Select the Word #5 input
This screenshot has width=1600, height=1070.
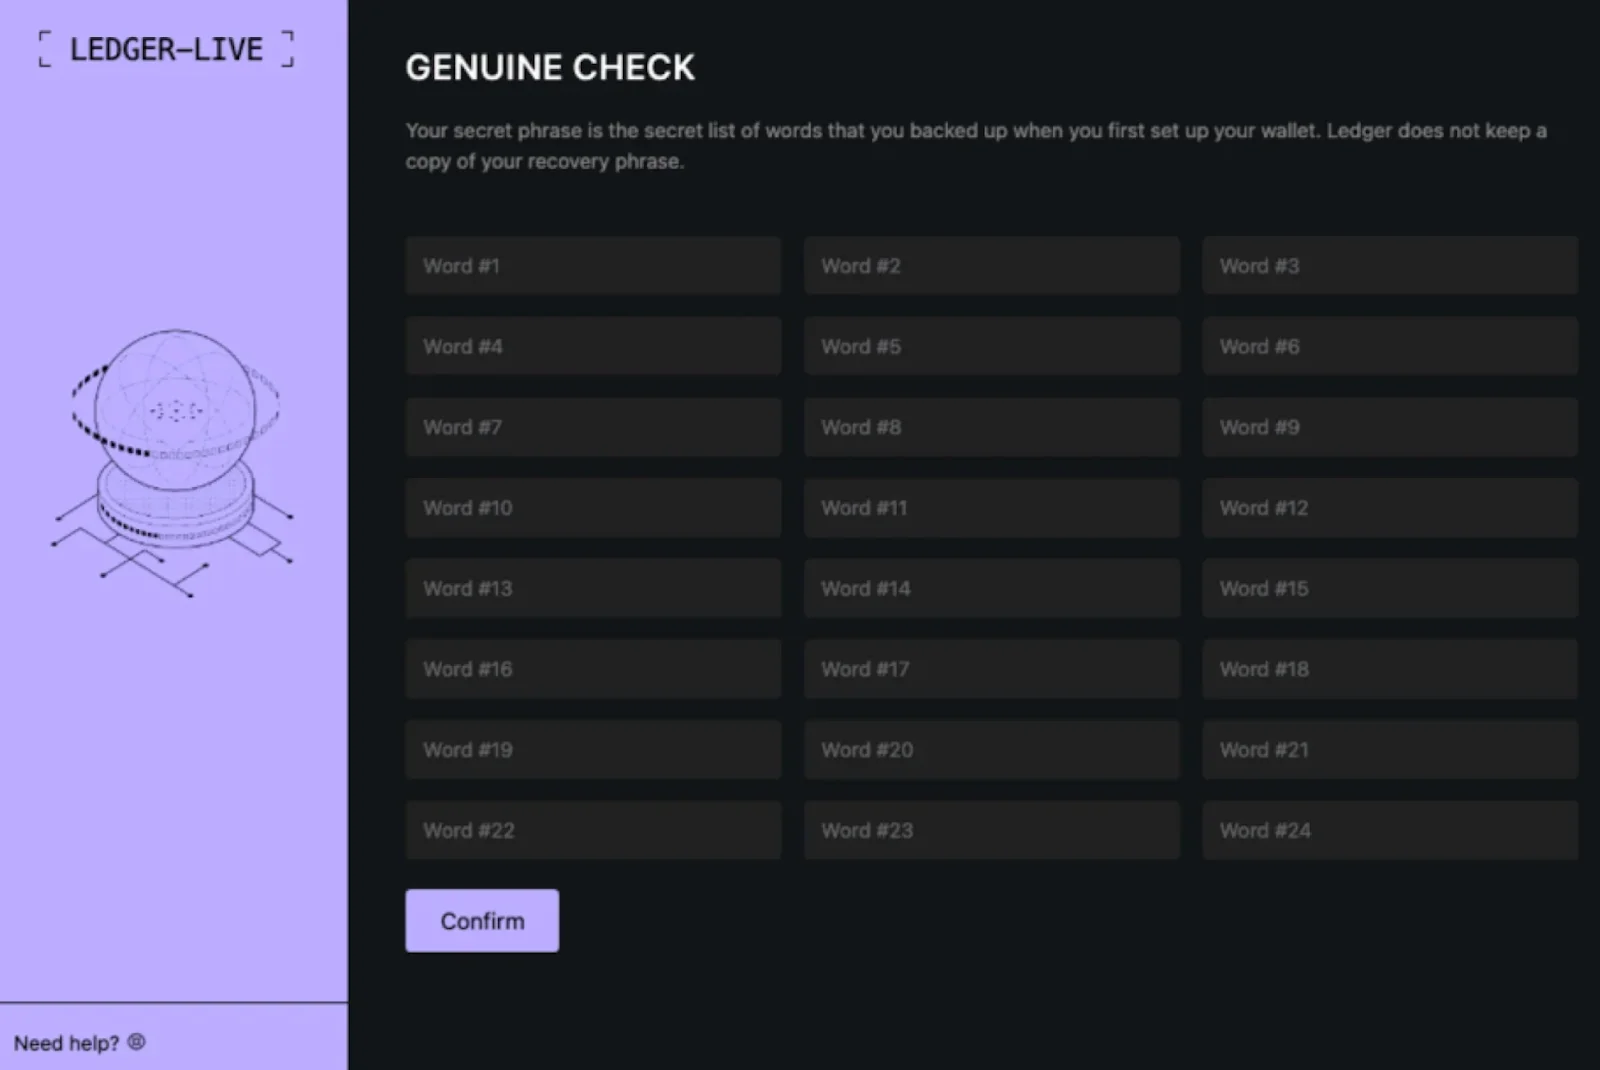991,346
